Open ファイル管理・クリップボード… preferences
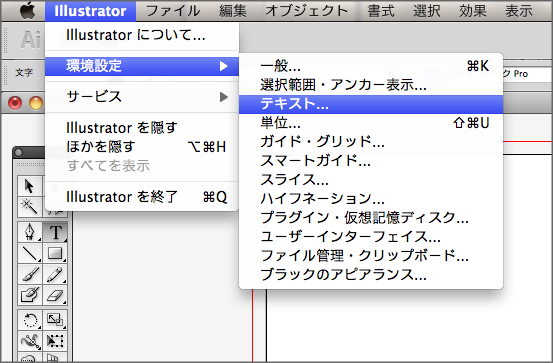The width and height of the screenshot is (553, 363). [x=371, y=256]
